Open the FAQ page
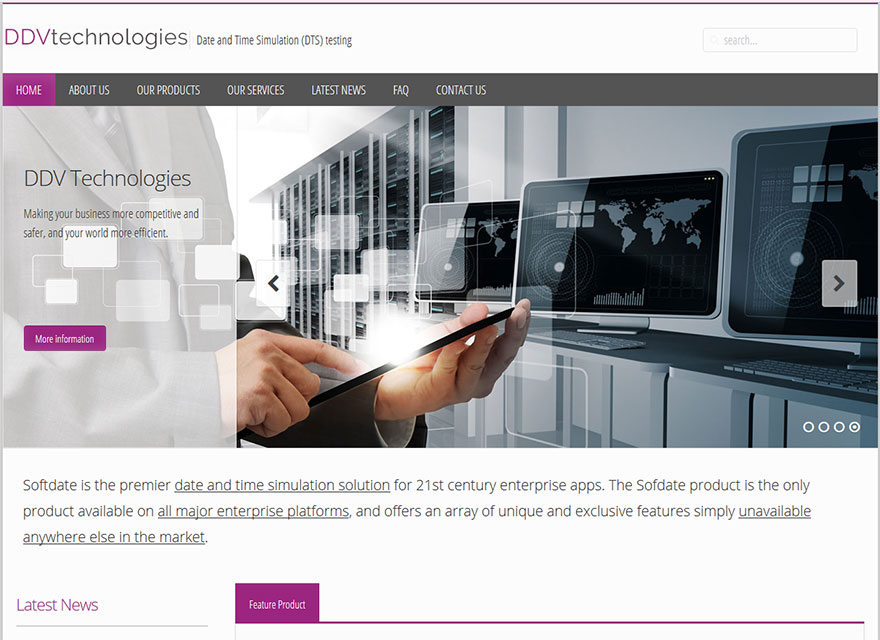Viewport: 880px width, 640px height. [401, 90]
